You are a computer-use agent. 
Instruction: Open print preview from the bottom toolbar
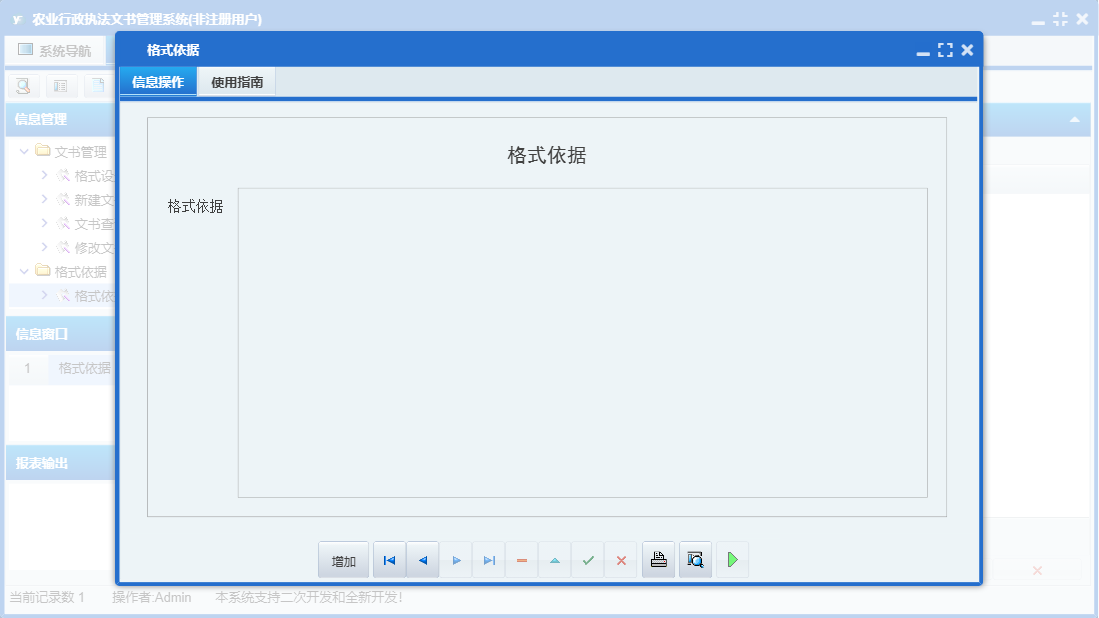695,559
